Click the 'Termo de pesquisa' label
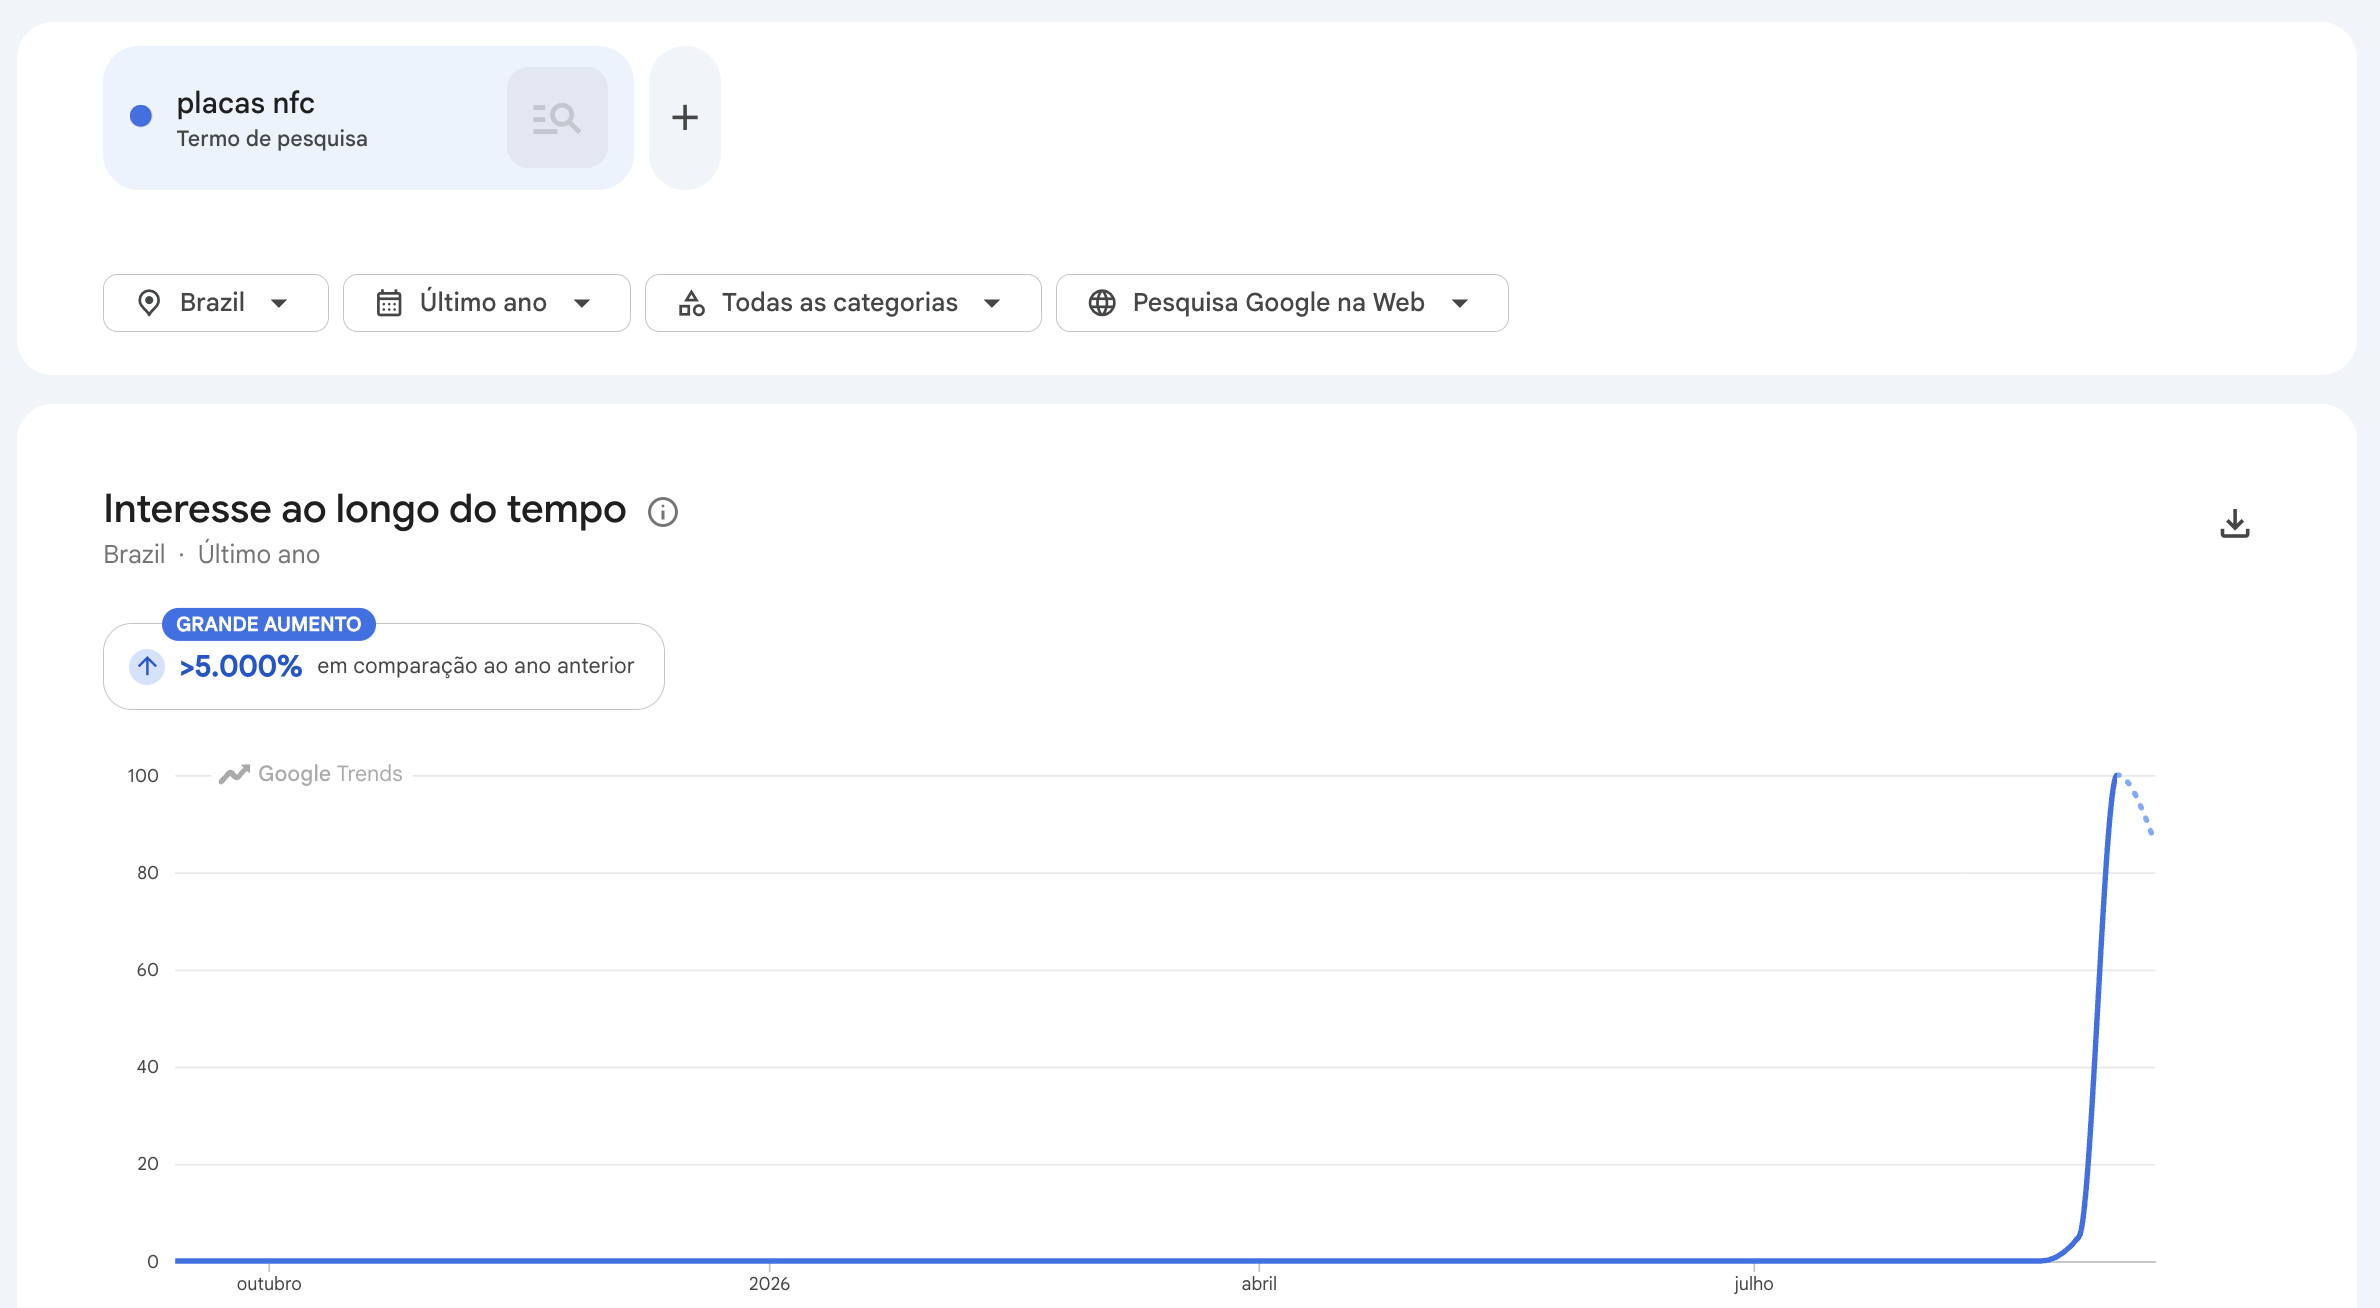This screenshot has width=2380, height=1308. [x=272, y=139]
